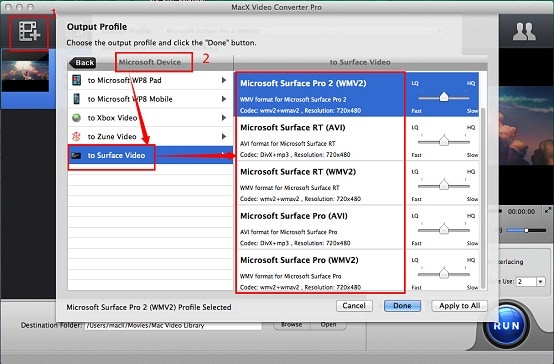Expand the to Zune Video arrow

point(224,136)
